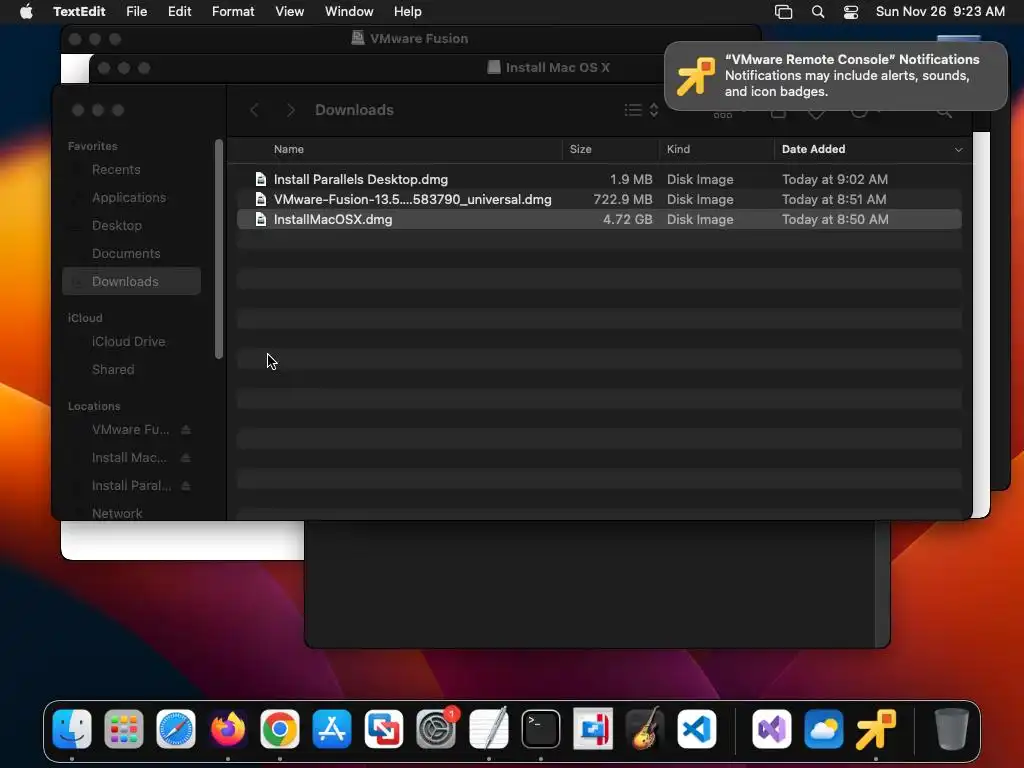1024x768 pixels.
Task: Eject the Install Paral... volume
Action: [x=185, y=486]
